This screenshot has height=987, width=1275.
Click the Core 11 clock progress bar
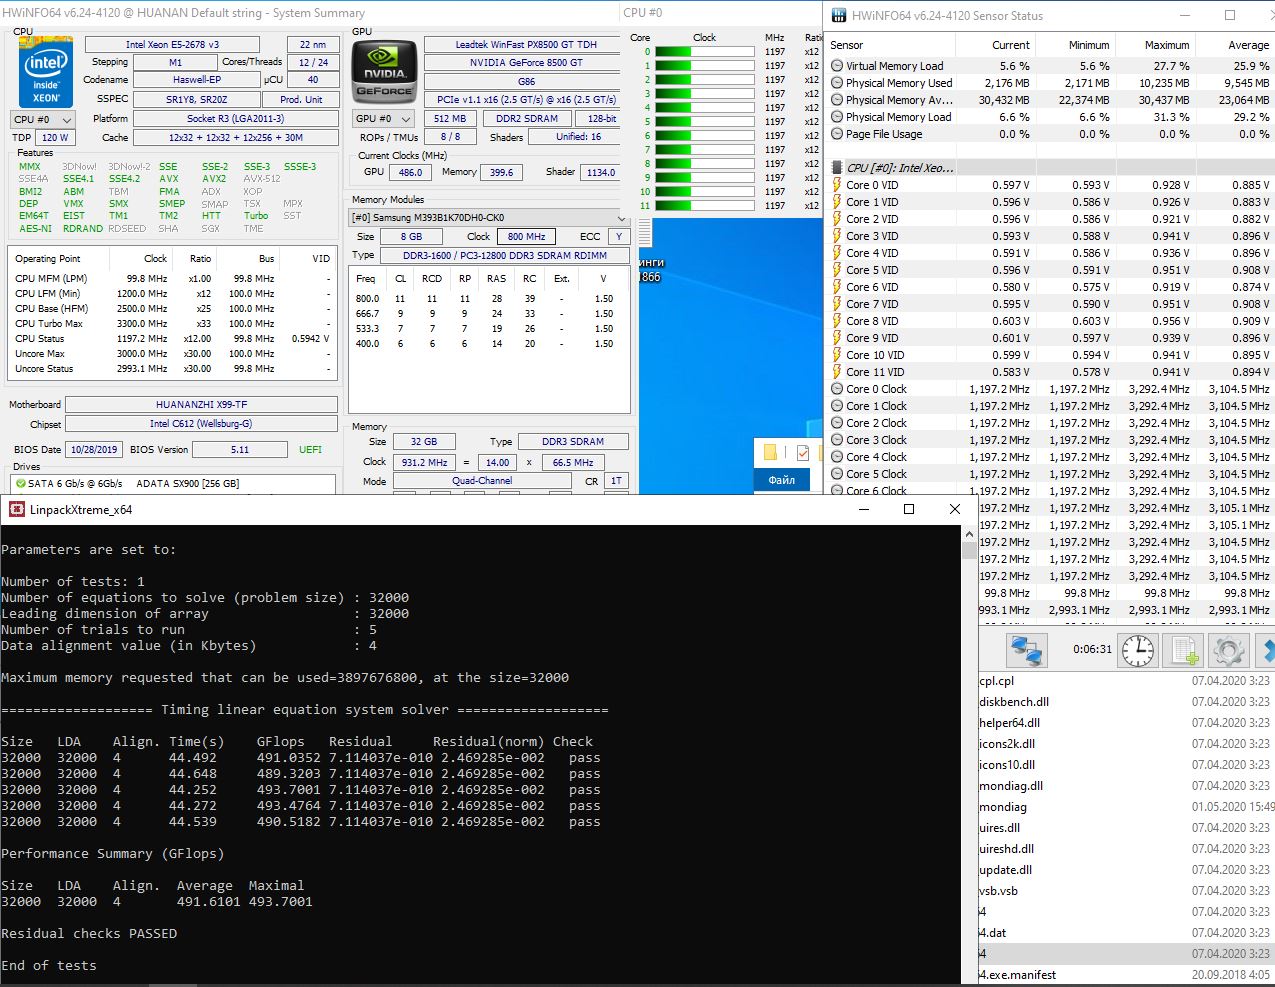pos(707,206)
